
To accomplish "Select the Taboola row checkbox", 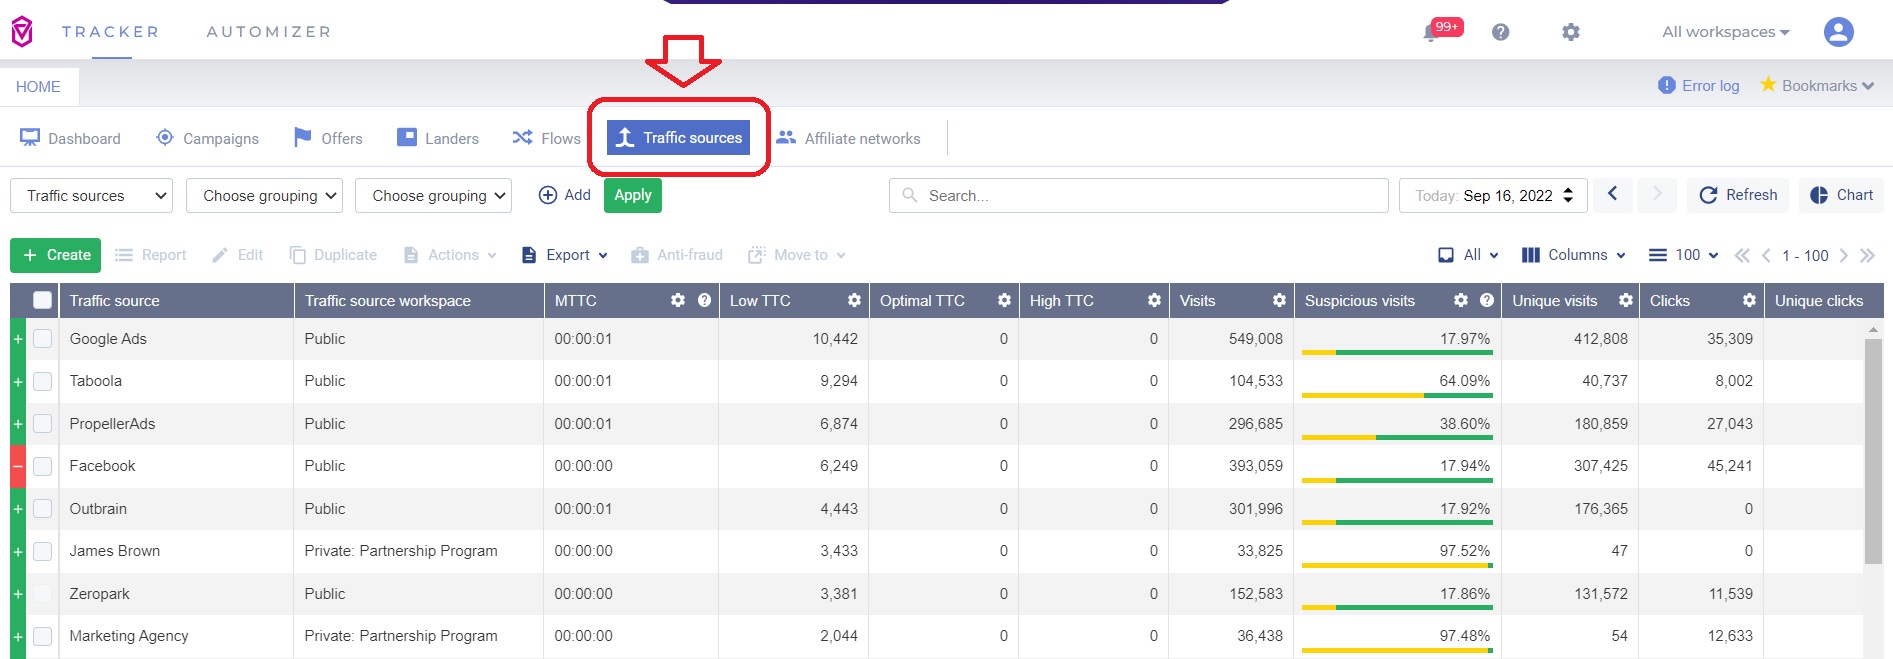I will coord(42,381).
